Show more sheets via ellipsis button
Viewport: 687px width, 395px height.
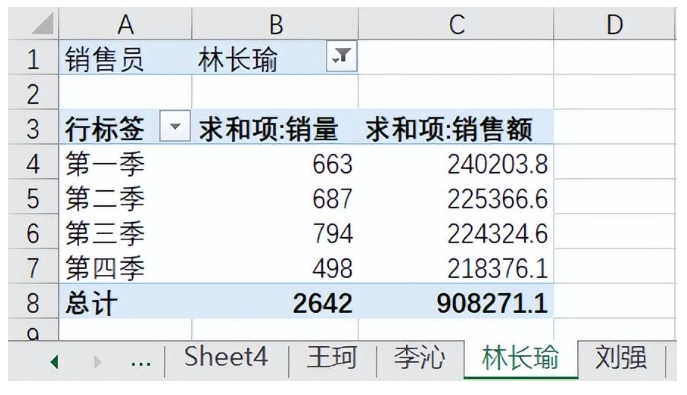click(x=140, y=363)
